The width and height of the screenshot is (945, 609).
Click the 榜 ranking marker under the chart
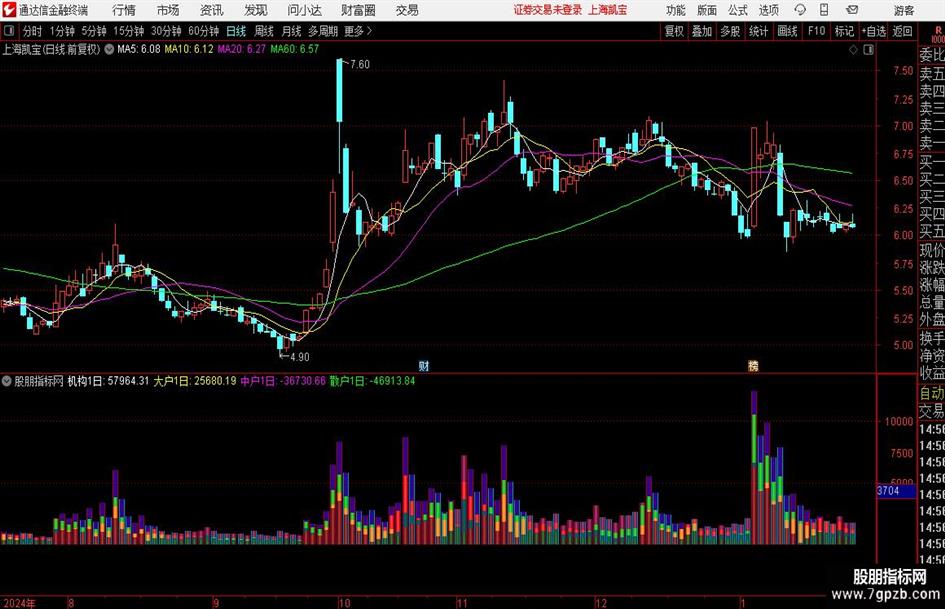[x=753, y=365]
